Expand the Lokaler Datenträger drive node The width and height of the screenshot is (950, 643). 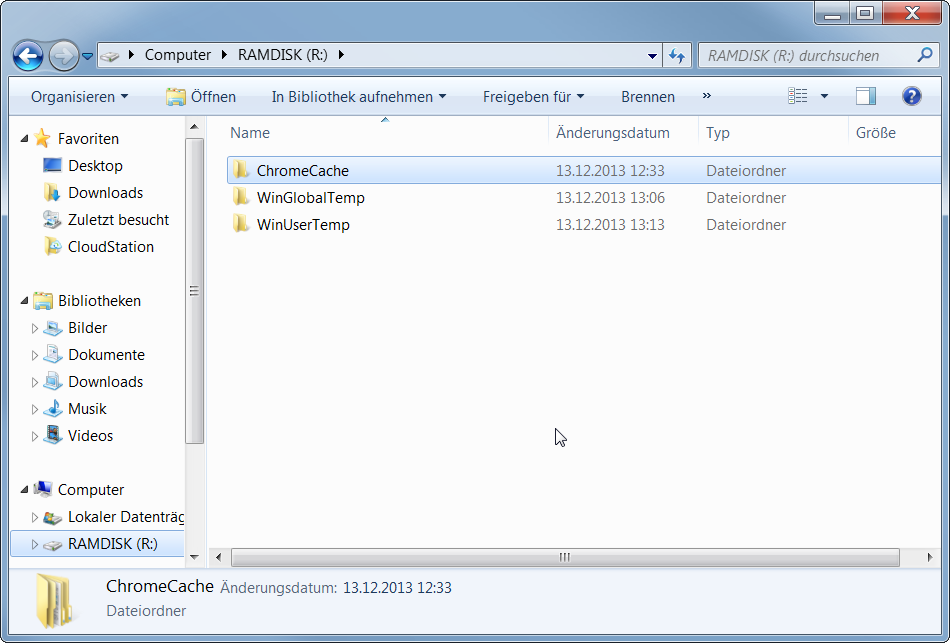pyautogui.click(x=35, y=517)
